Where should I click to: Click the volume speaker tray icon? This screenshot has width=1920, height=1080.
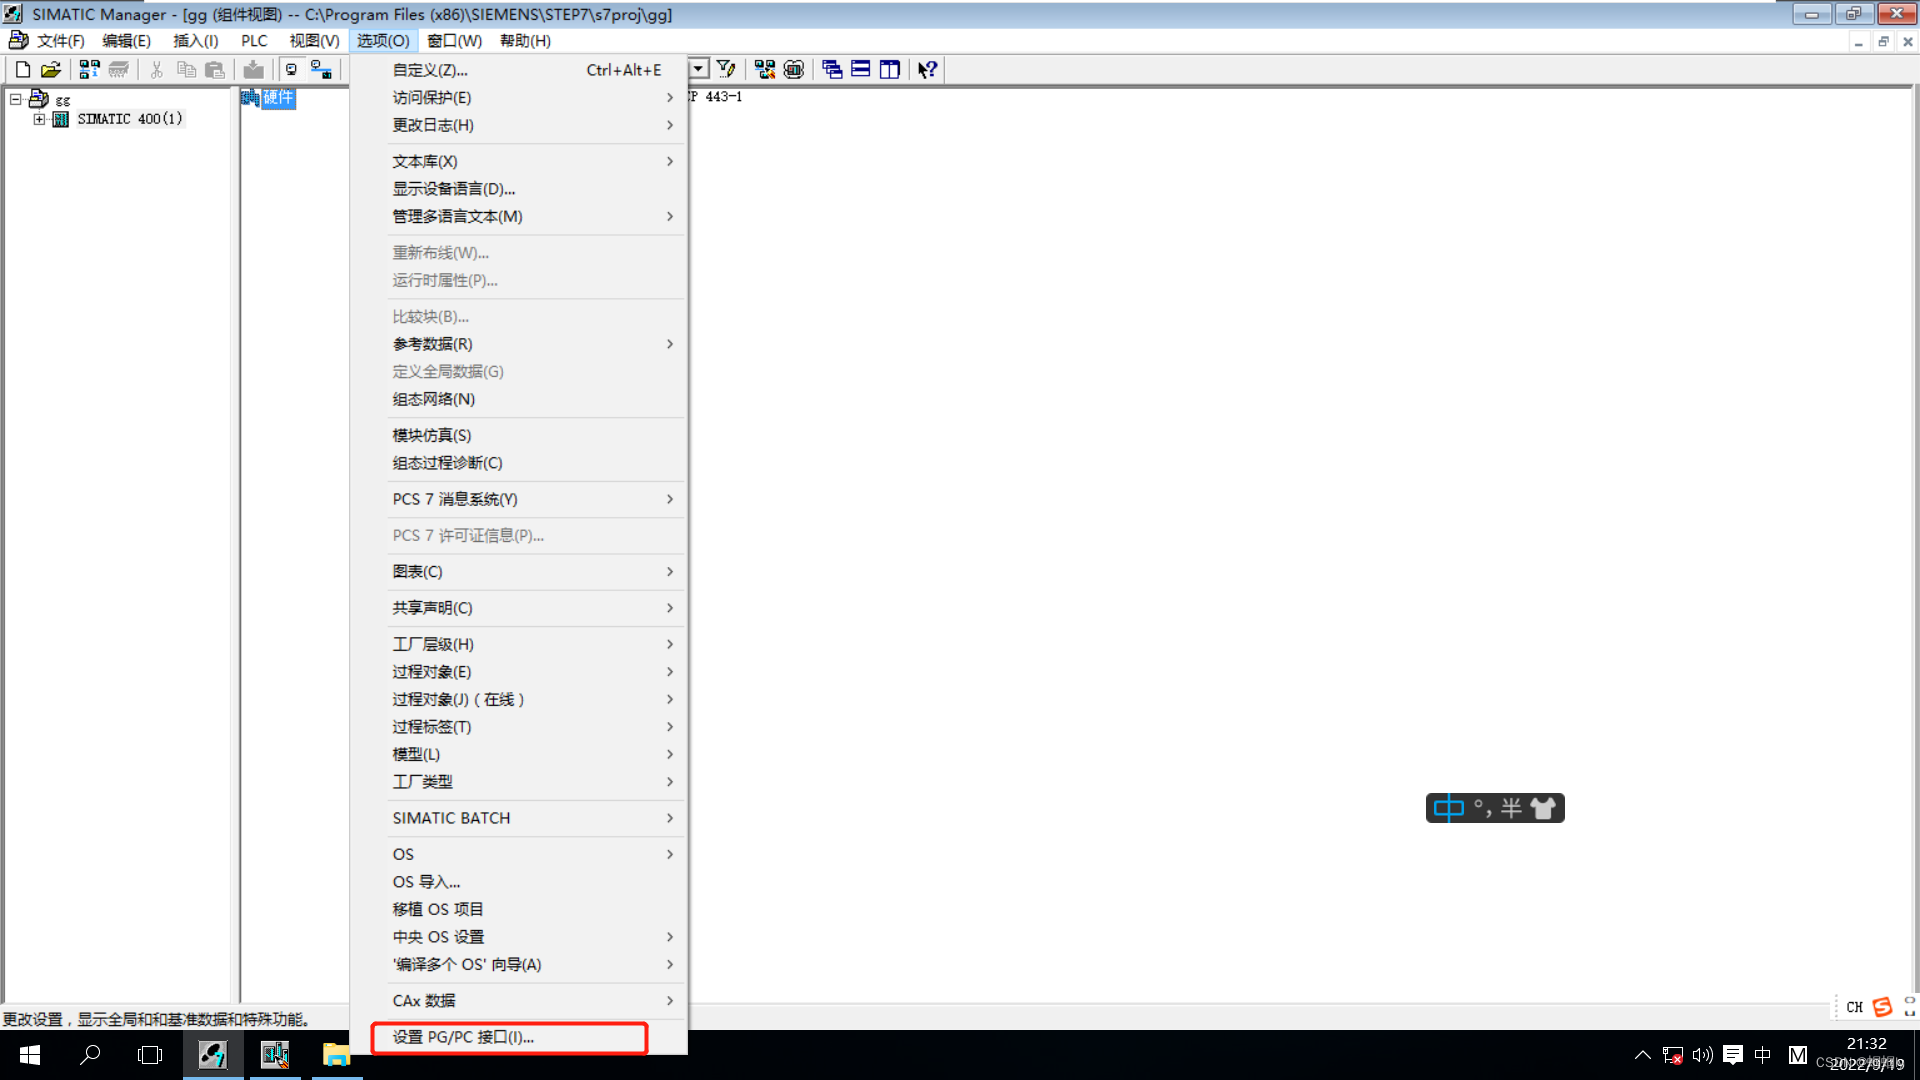tap(1702, 1055)
